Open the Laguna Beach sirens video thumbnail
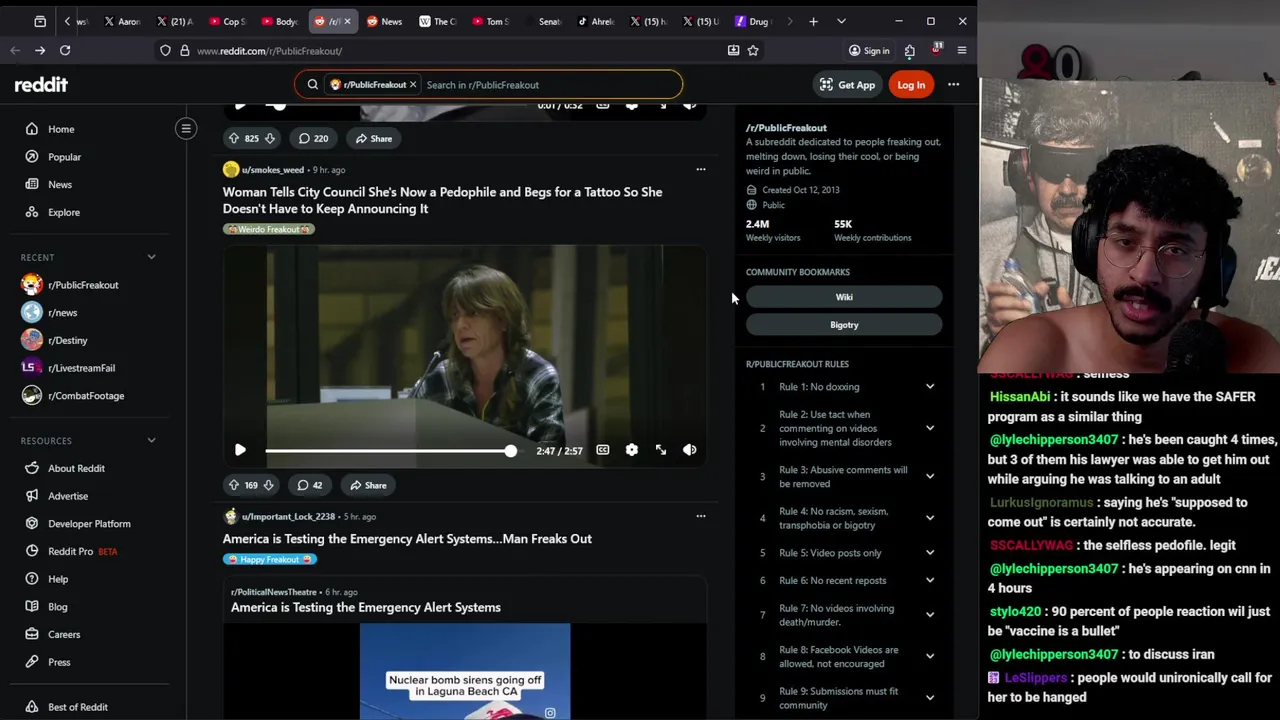Image resolution: width=1280 pixels, height=720 pixels. click(x=465, y=671)
